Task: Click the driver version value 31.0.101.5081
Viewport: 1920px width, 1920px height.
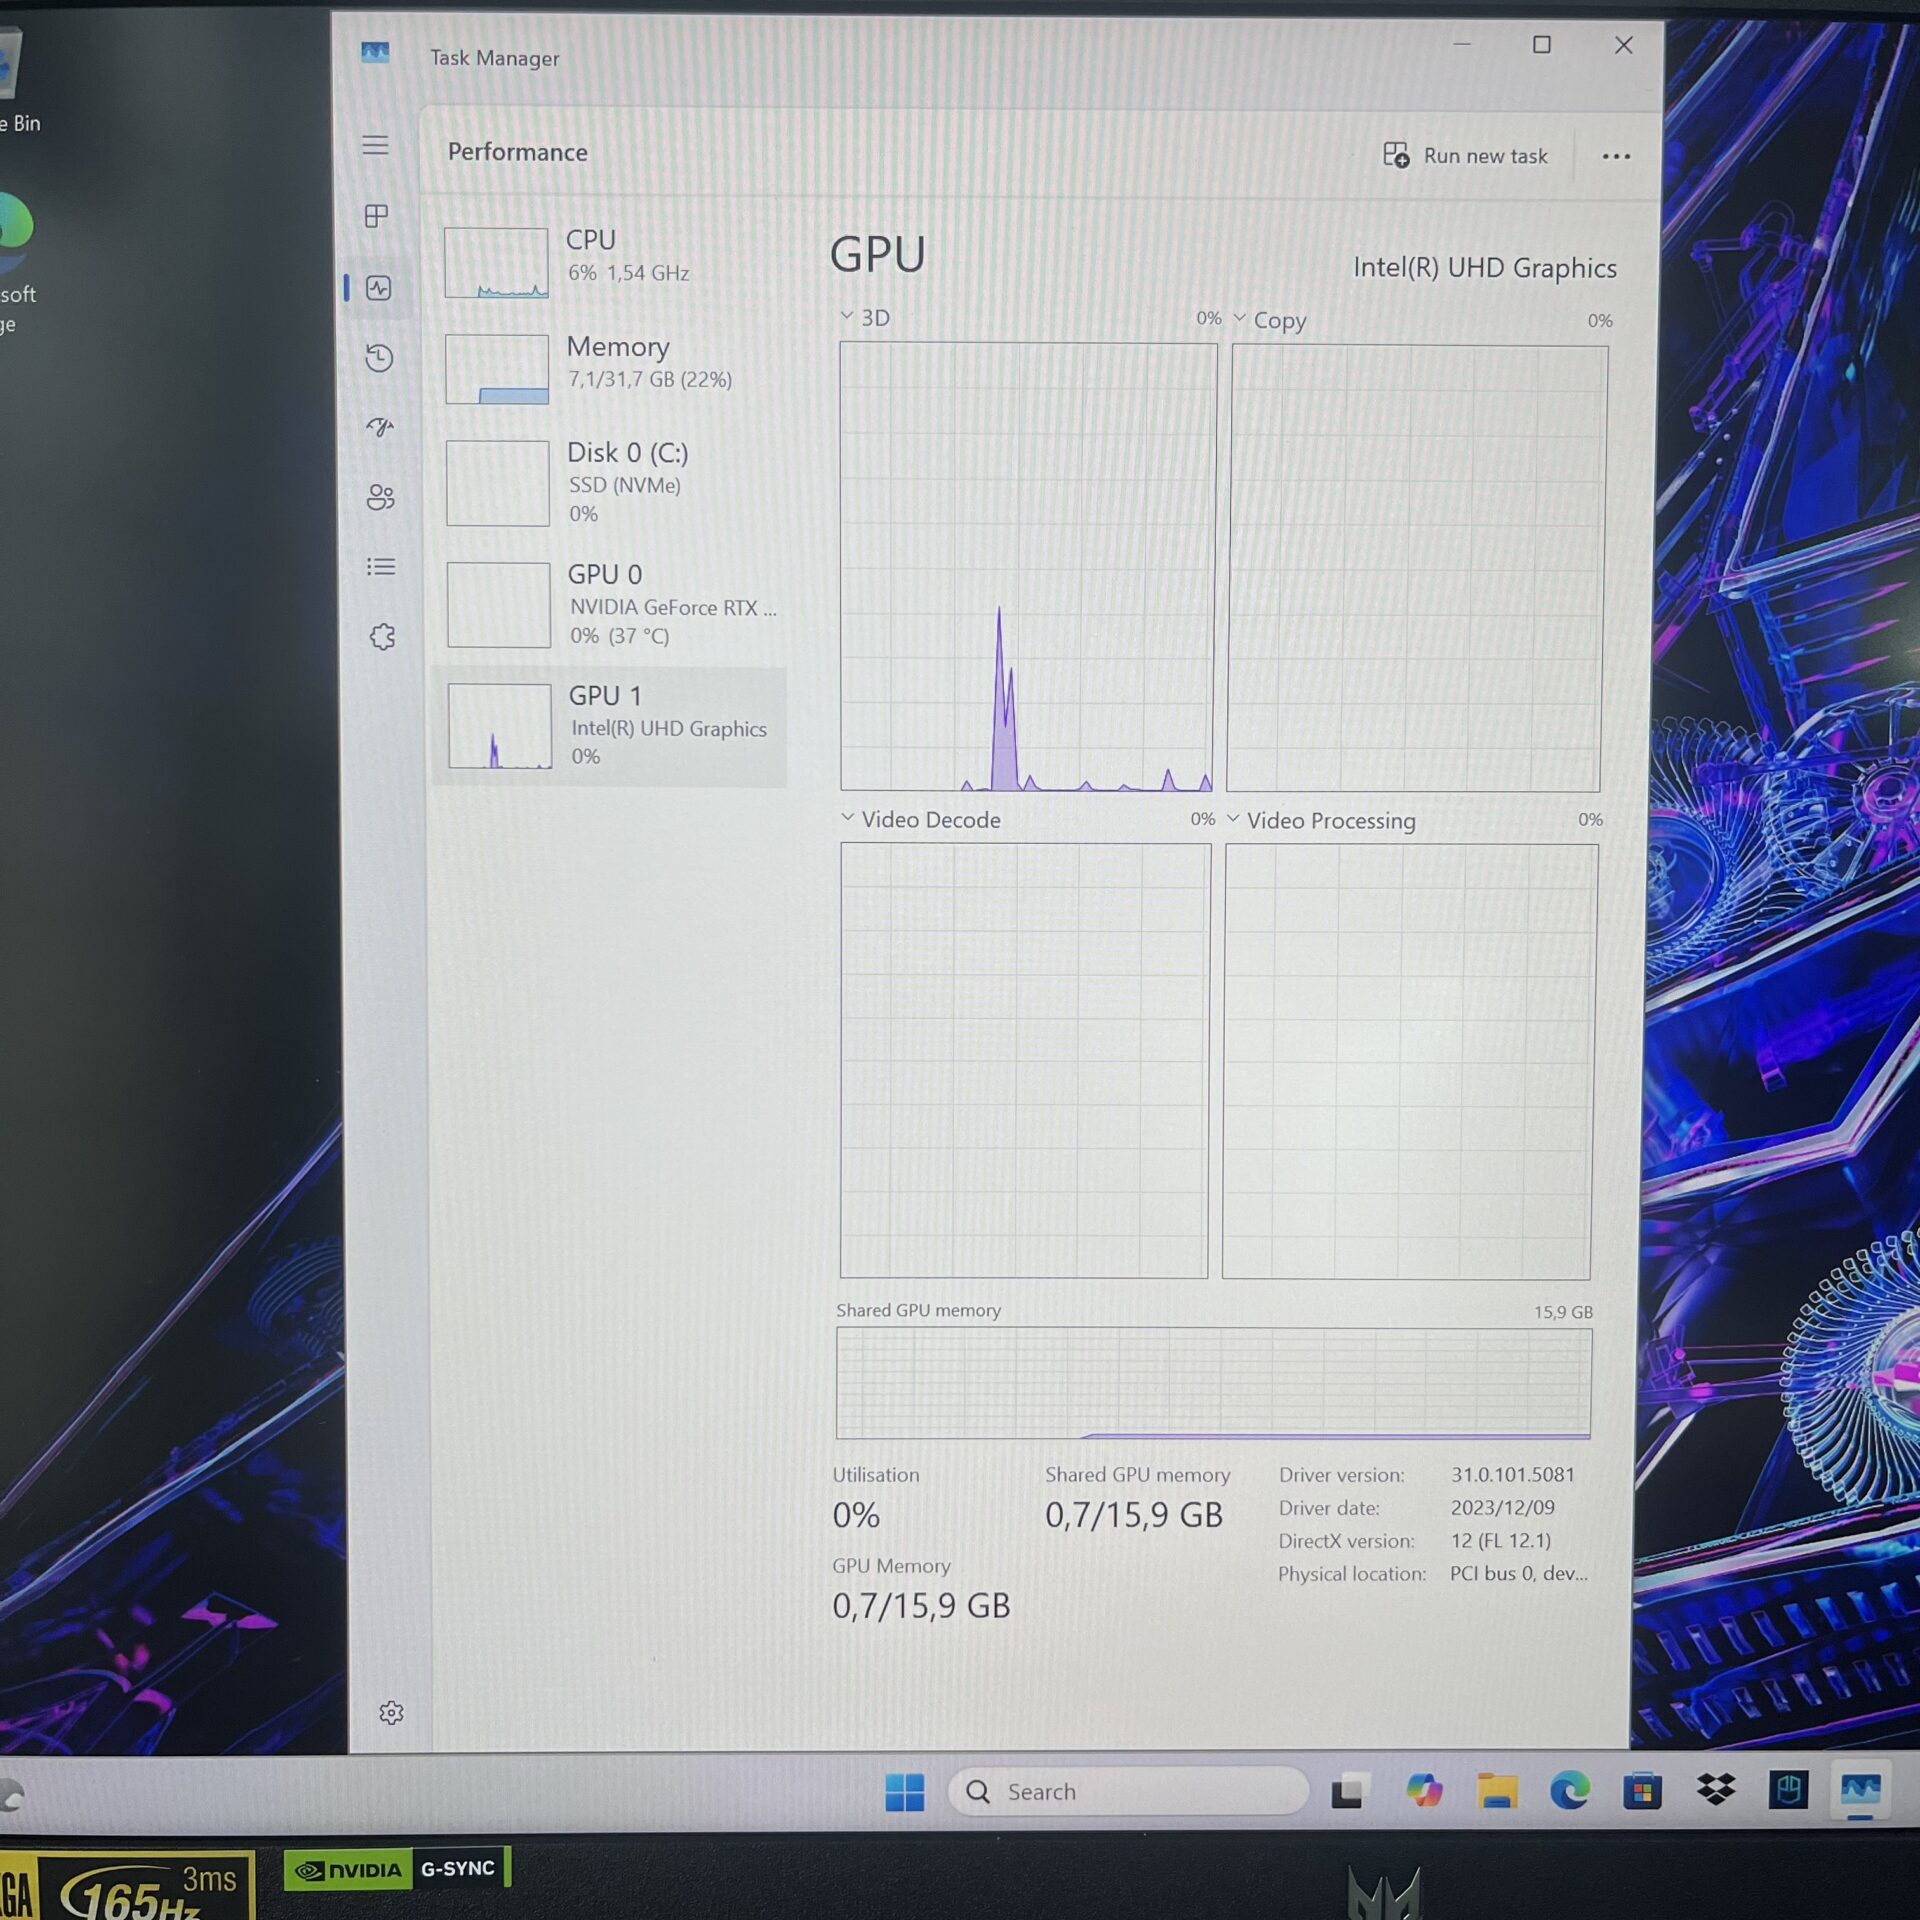Action: pos(1513,1474)
